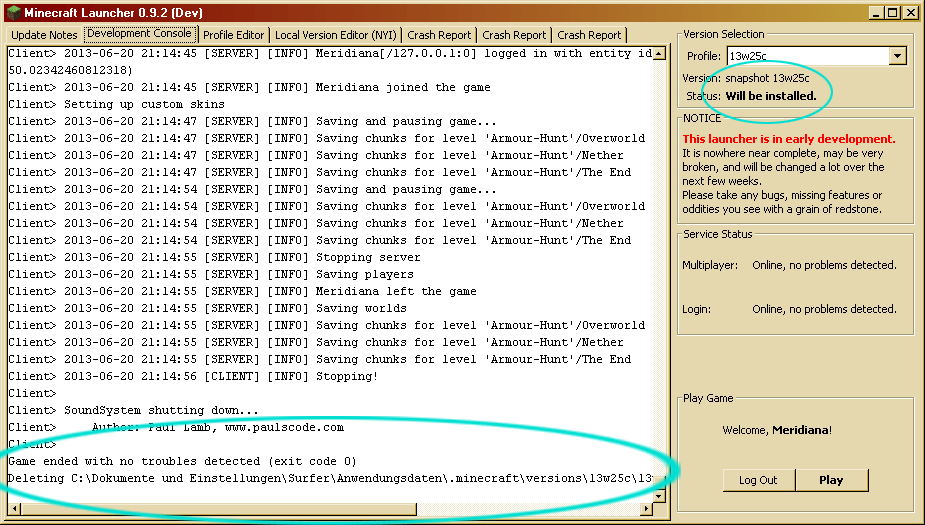Open the Profile Editor tab

(234, 35)
